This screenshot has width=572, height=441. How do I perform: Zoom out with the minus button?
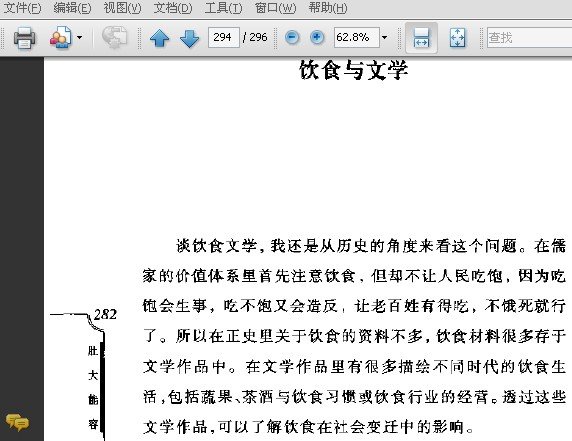pos(292,37)
